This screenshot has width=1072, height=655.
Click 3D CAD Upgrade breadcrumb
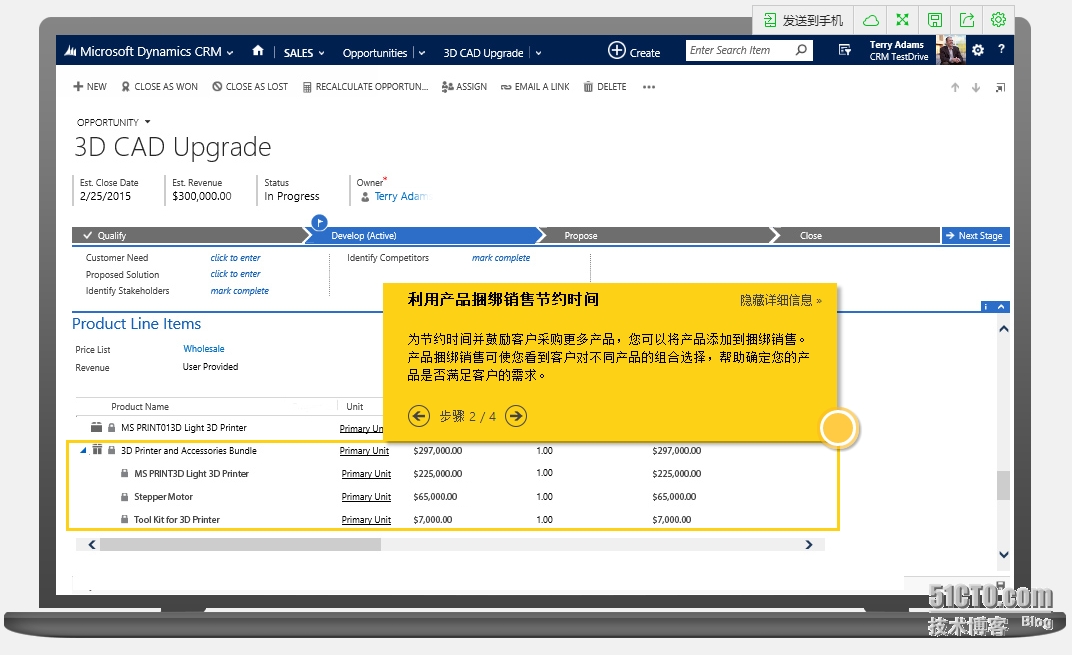(483, 53)
